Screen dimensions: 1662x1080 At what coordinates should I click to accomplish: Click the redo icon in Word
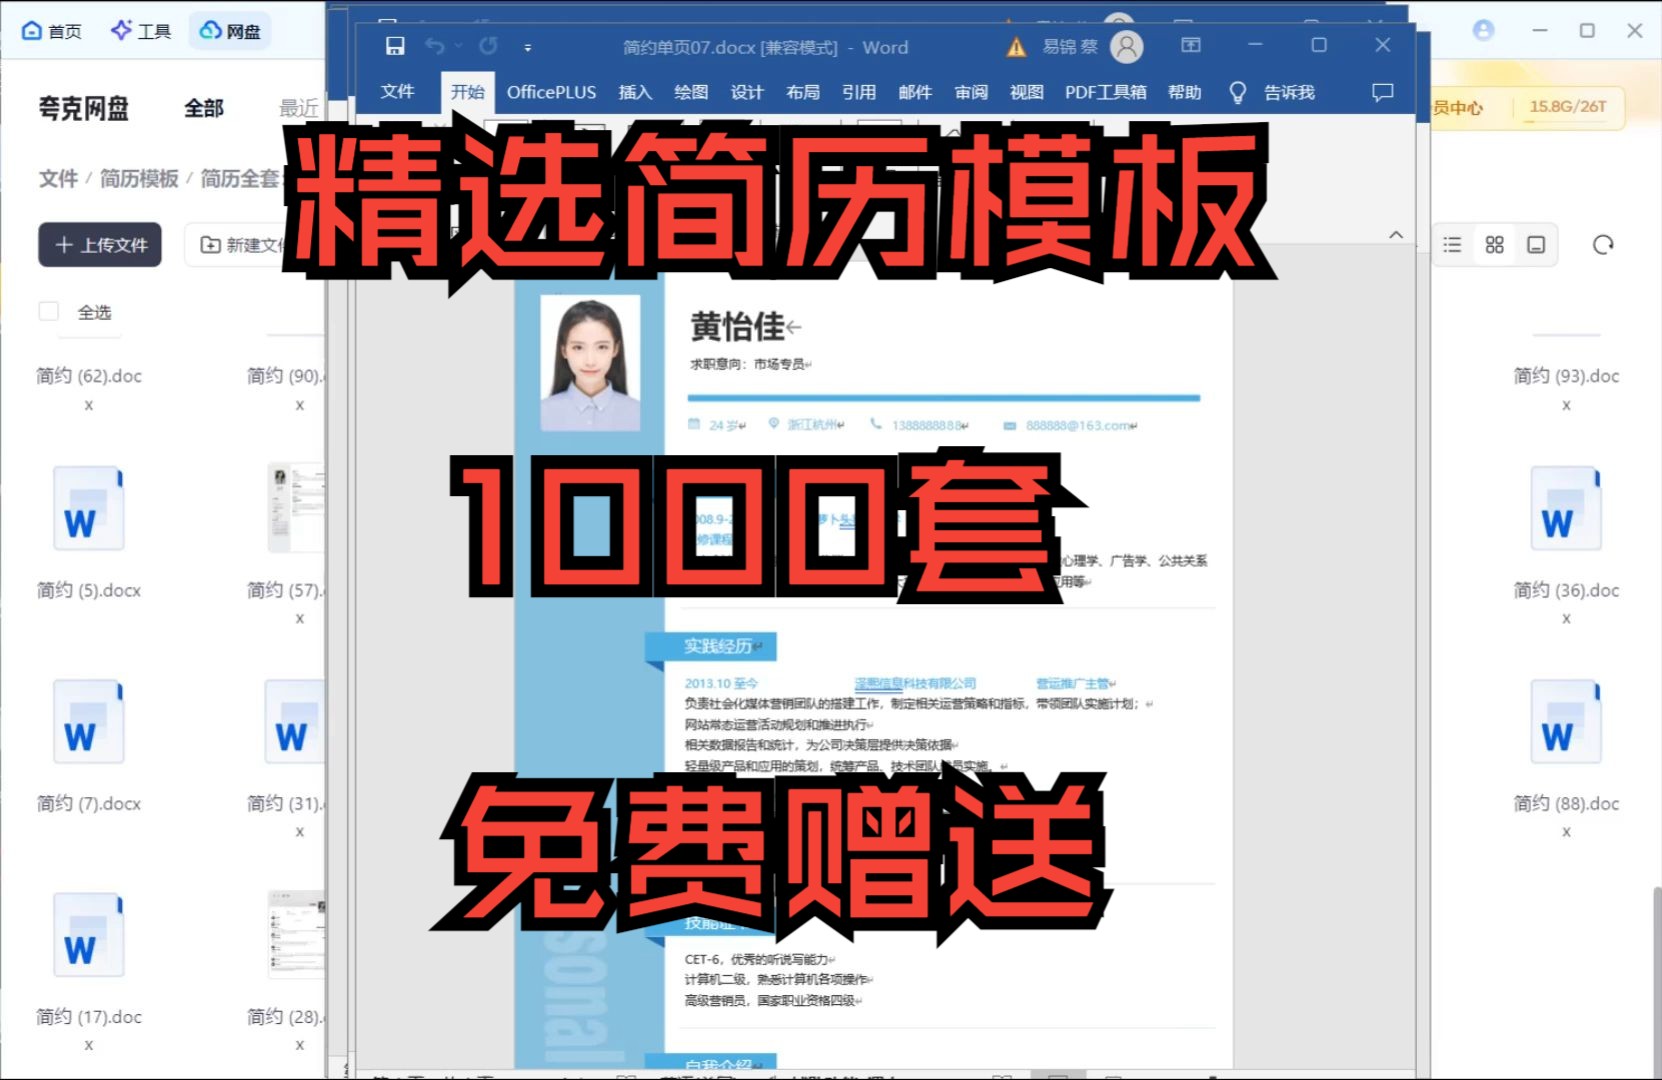488,46
